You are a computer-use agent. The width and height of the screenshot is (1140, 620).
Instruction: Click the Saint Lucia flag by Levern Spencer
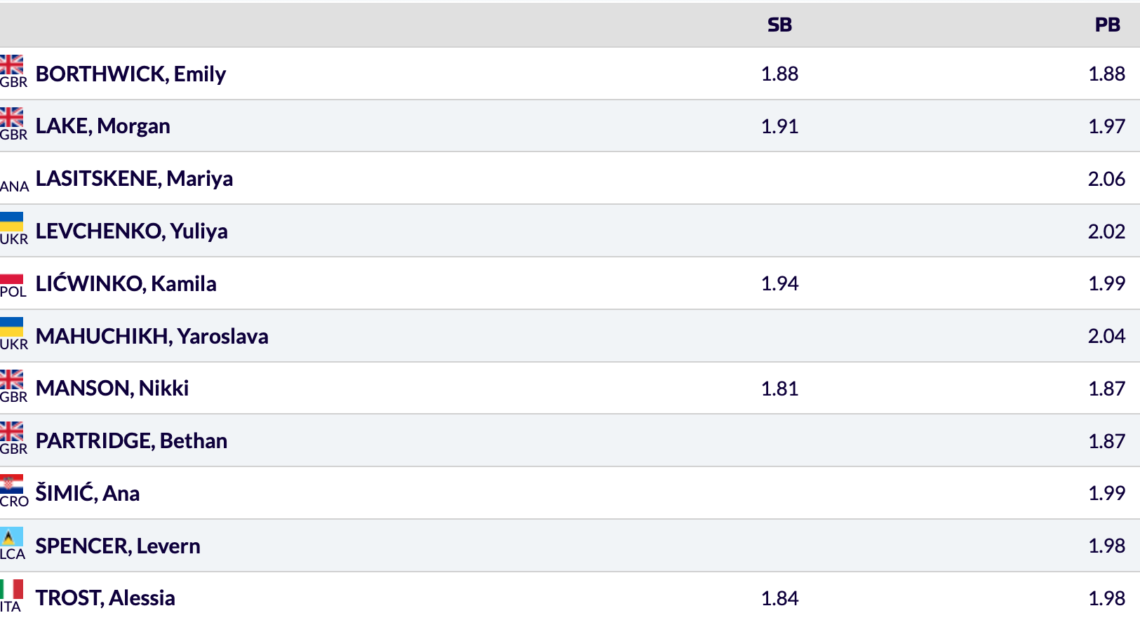coord(12,537)
